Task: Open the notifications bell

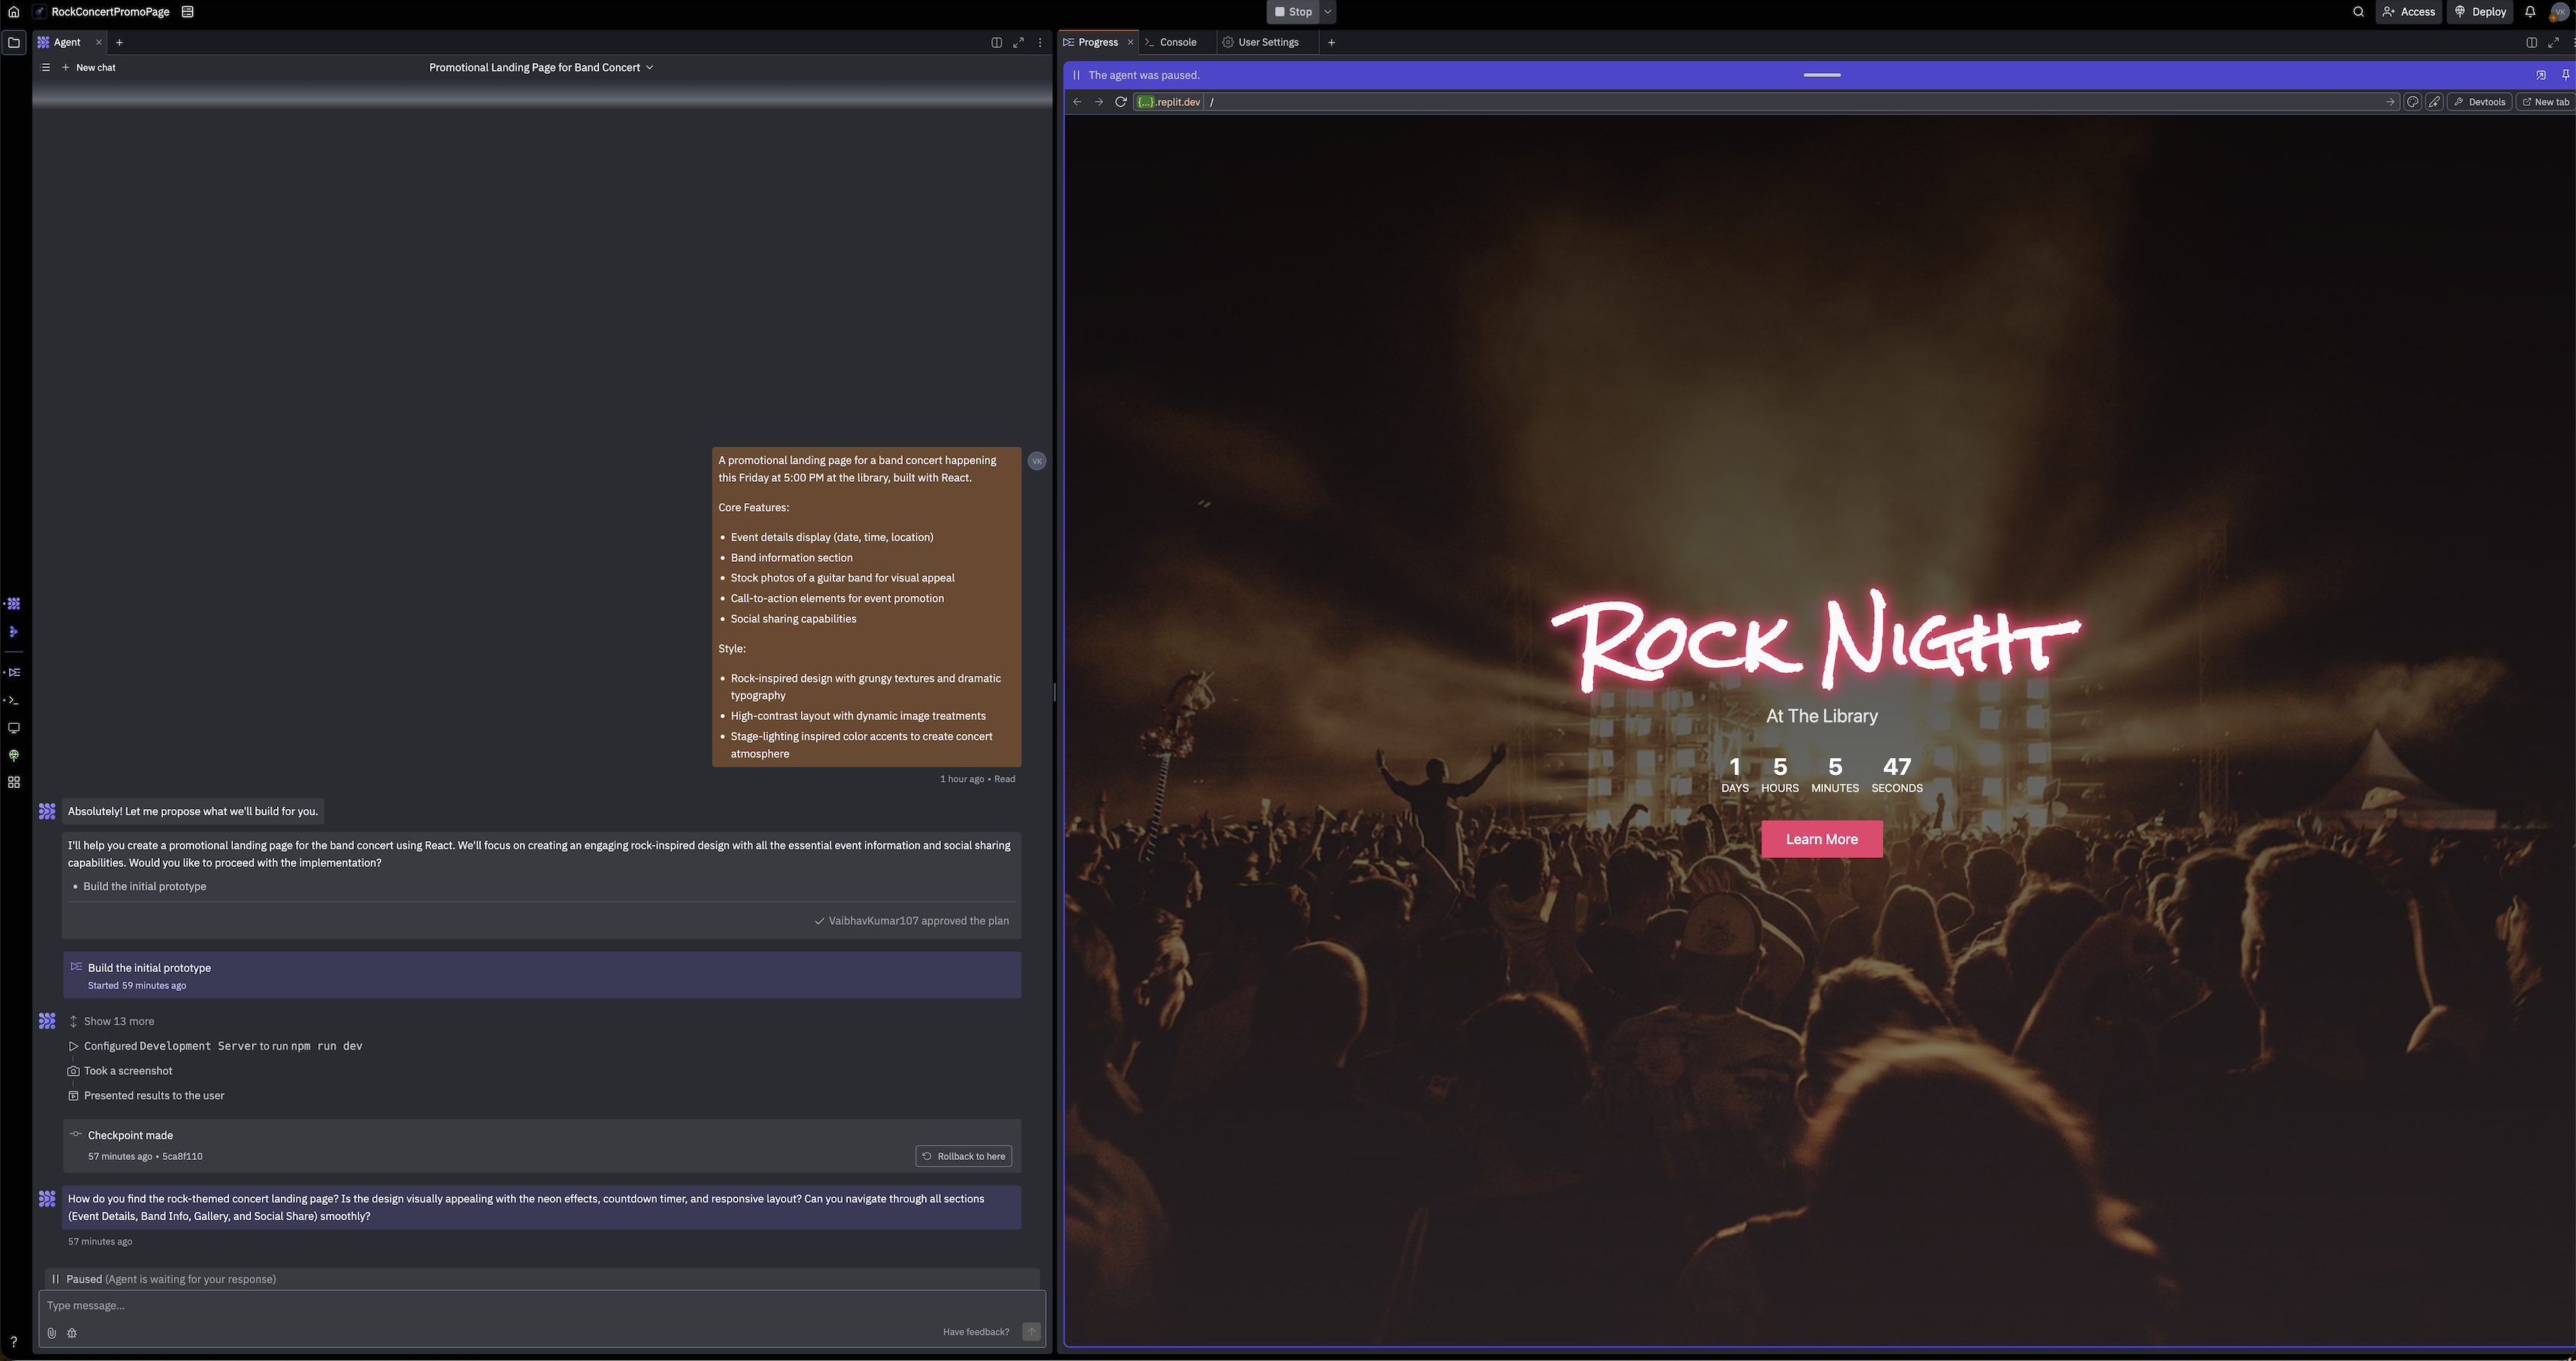Action: coord(2530,12)
